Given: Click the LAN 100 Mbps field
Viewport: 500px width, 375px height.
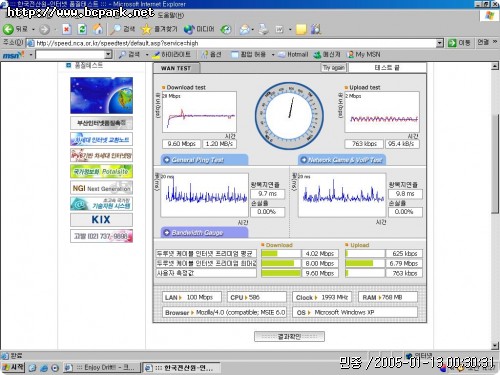Looking at the screenshot, I should coord(192,297).
